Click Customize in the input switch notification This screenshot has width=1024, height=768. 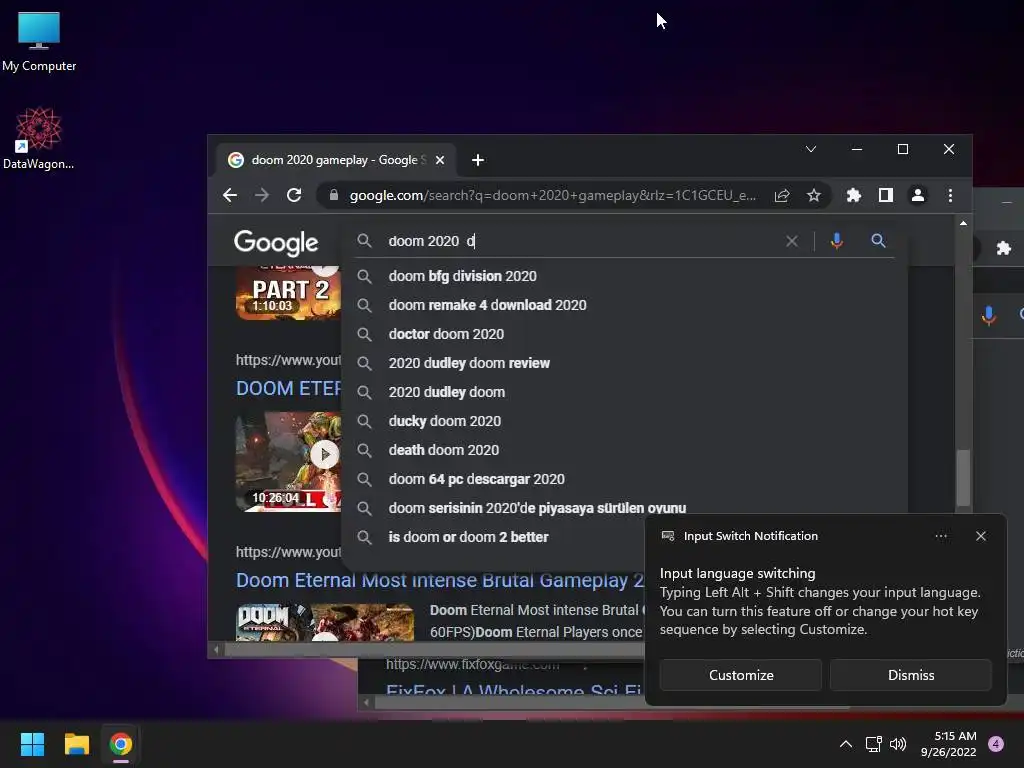click(x=741, y=675)
